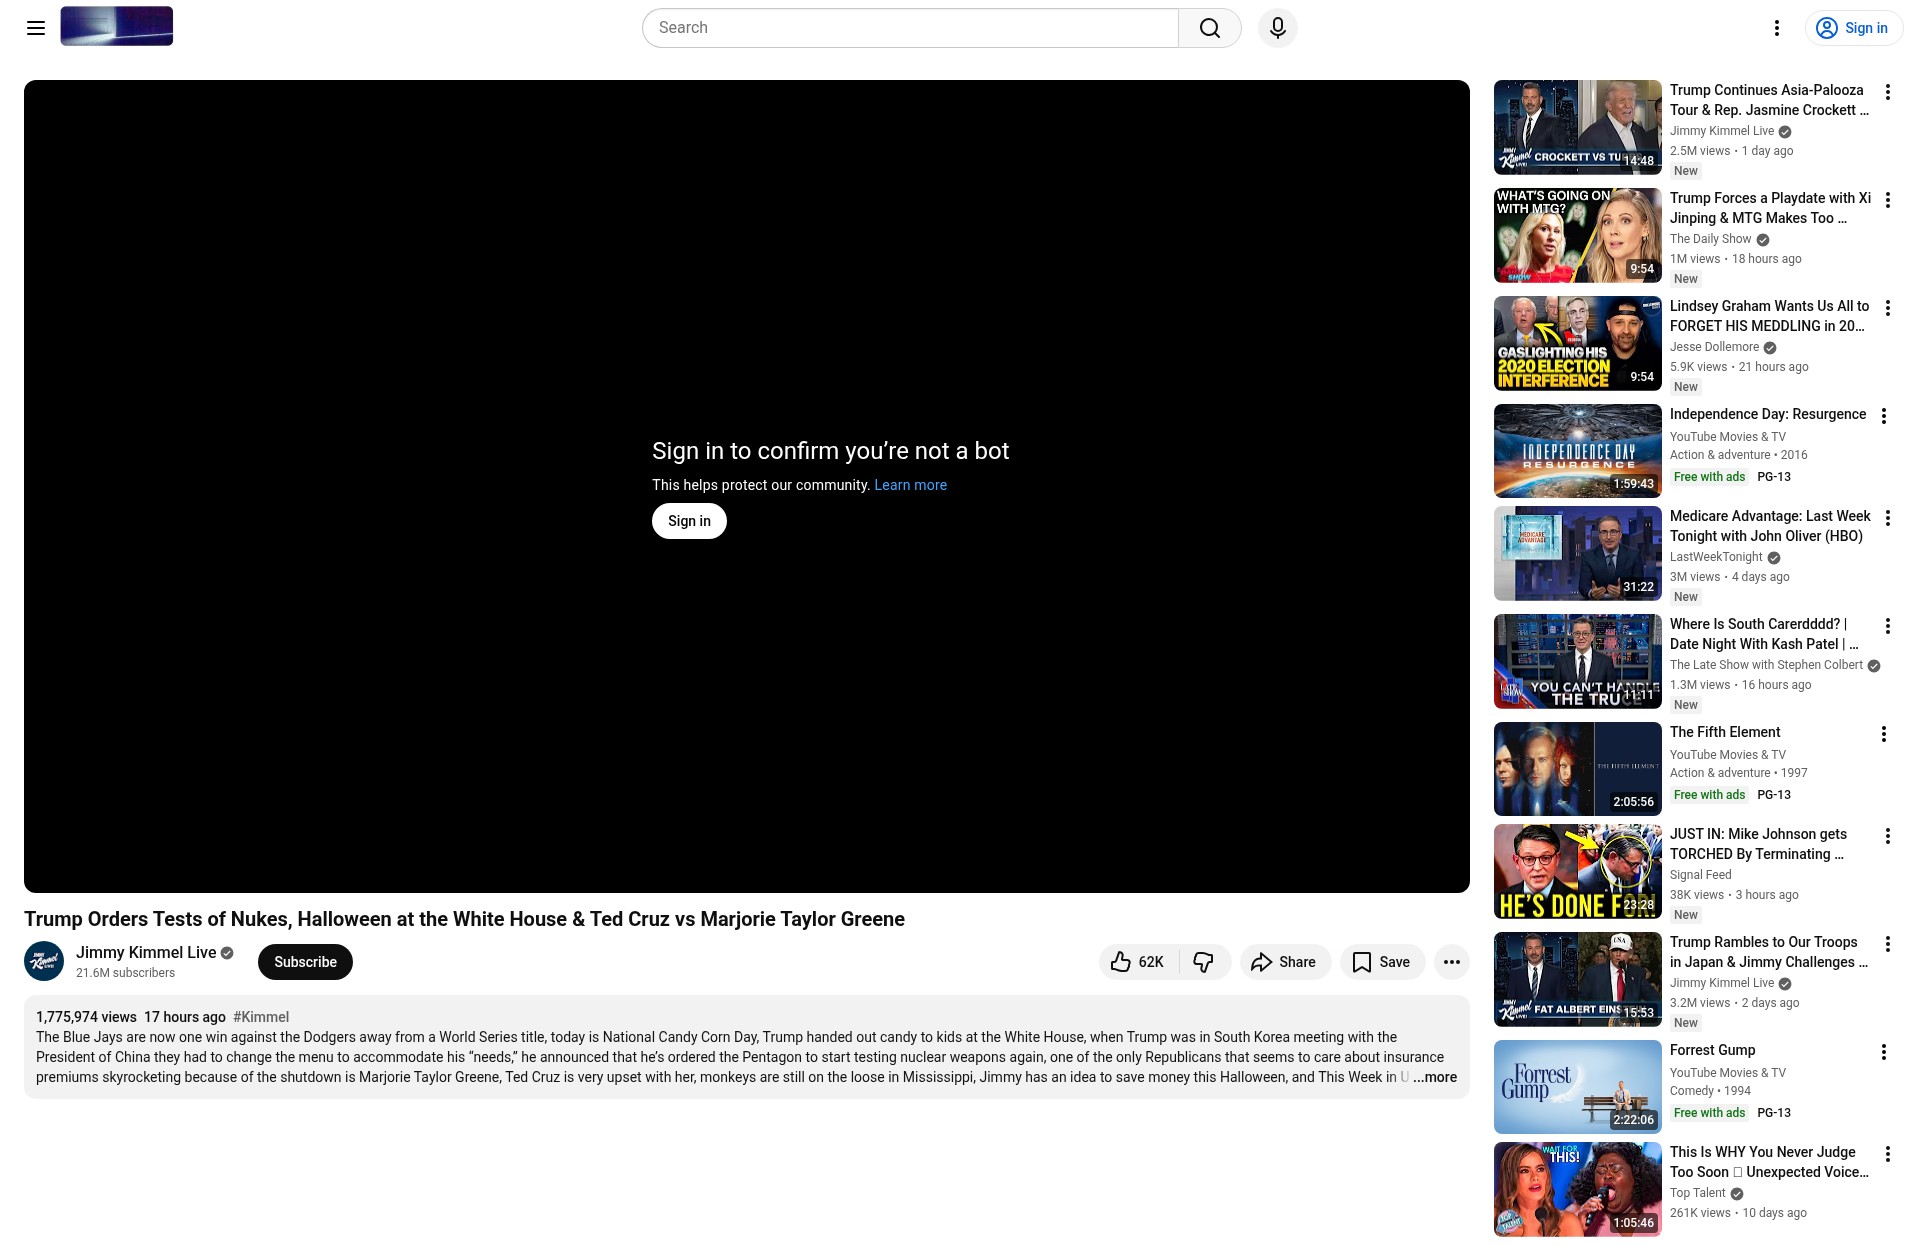Open options for Trump Rambles to Our Troops

[x=1887, y=944]
